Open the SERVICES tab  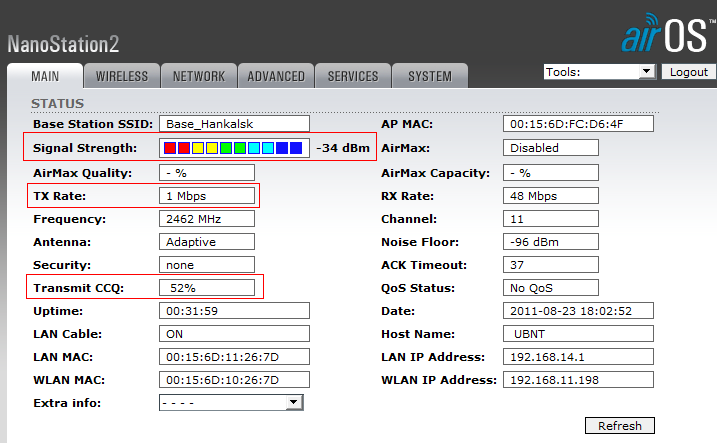coord(353,76)
